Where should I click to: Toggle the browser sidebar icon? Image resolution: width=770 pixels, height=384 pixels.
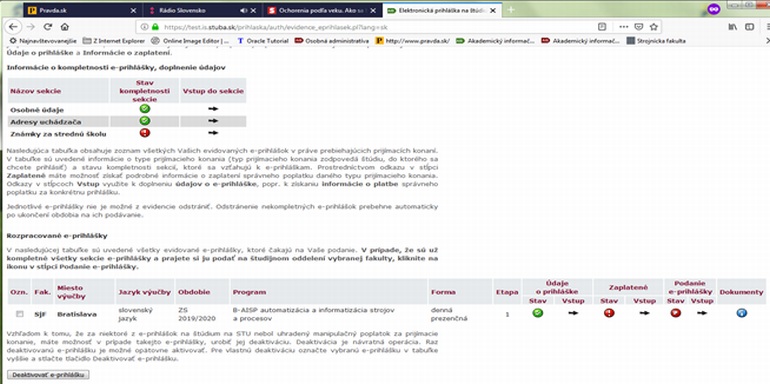749,27
